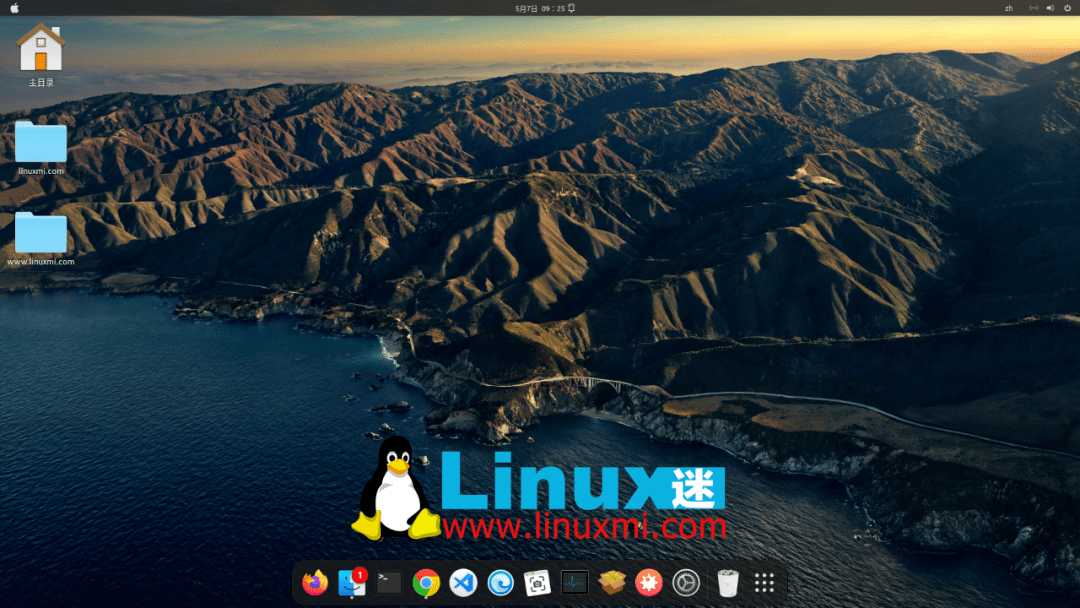Open the application grid launcher

(764, 582)
